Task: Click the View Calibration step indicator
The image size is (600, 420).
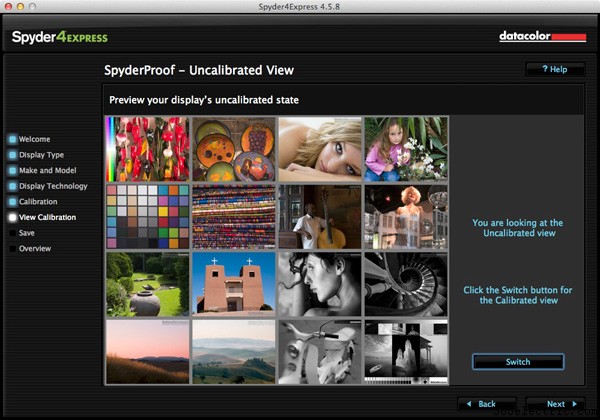Action: coord(12,217)
